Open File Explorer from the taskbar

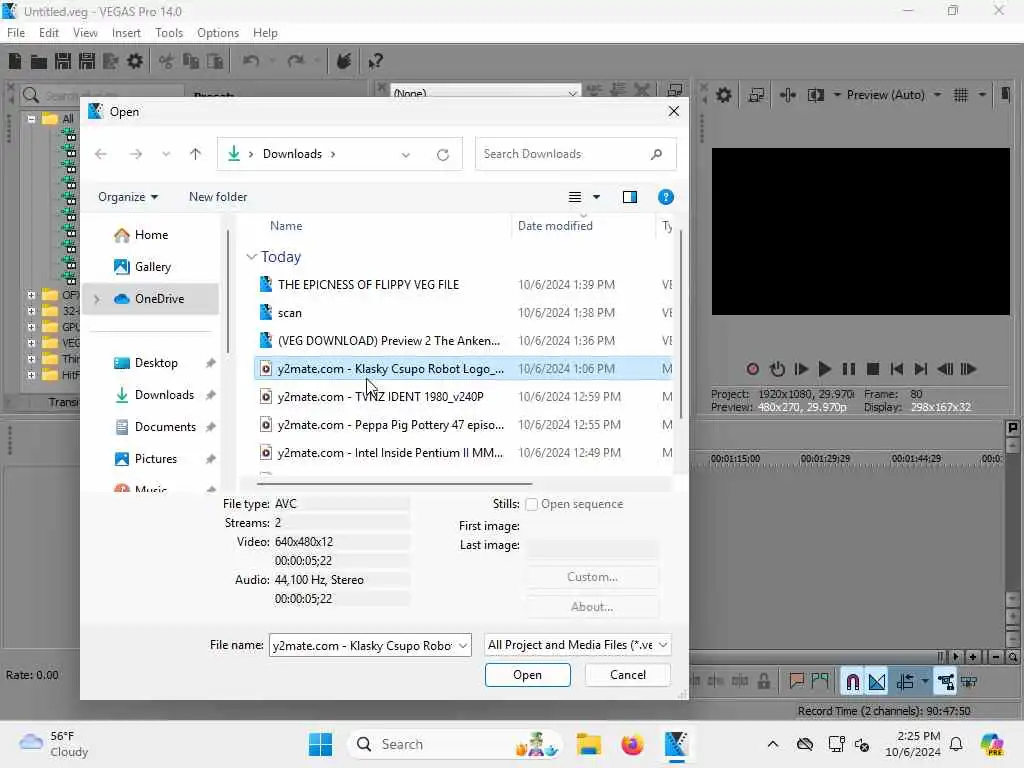coord(588,744)
